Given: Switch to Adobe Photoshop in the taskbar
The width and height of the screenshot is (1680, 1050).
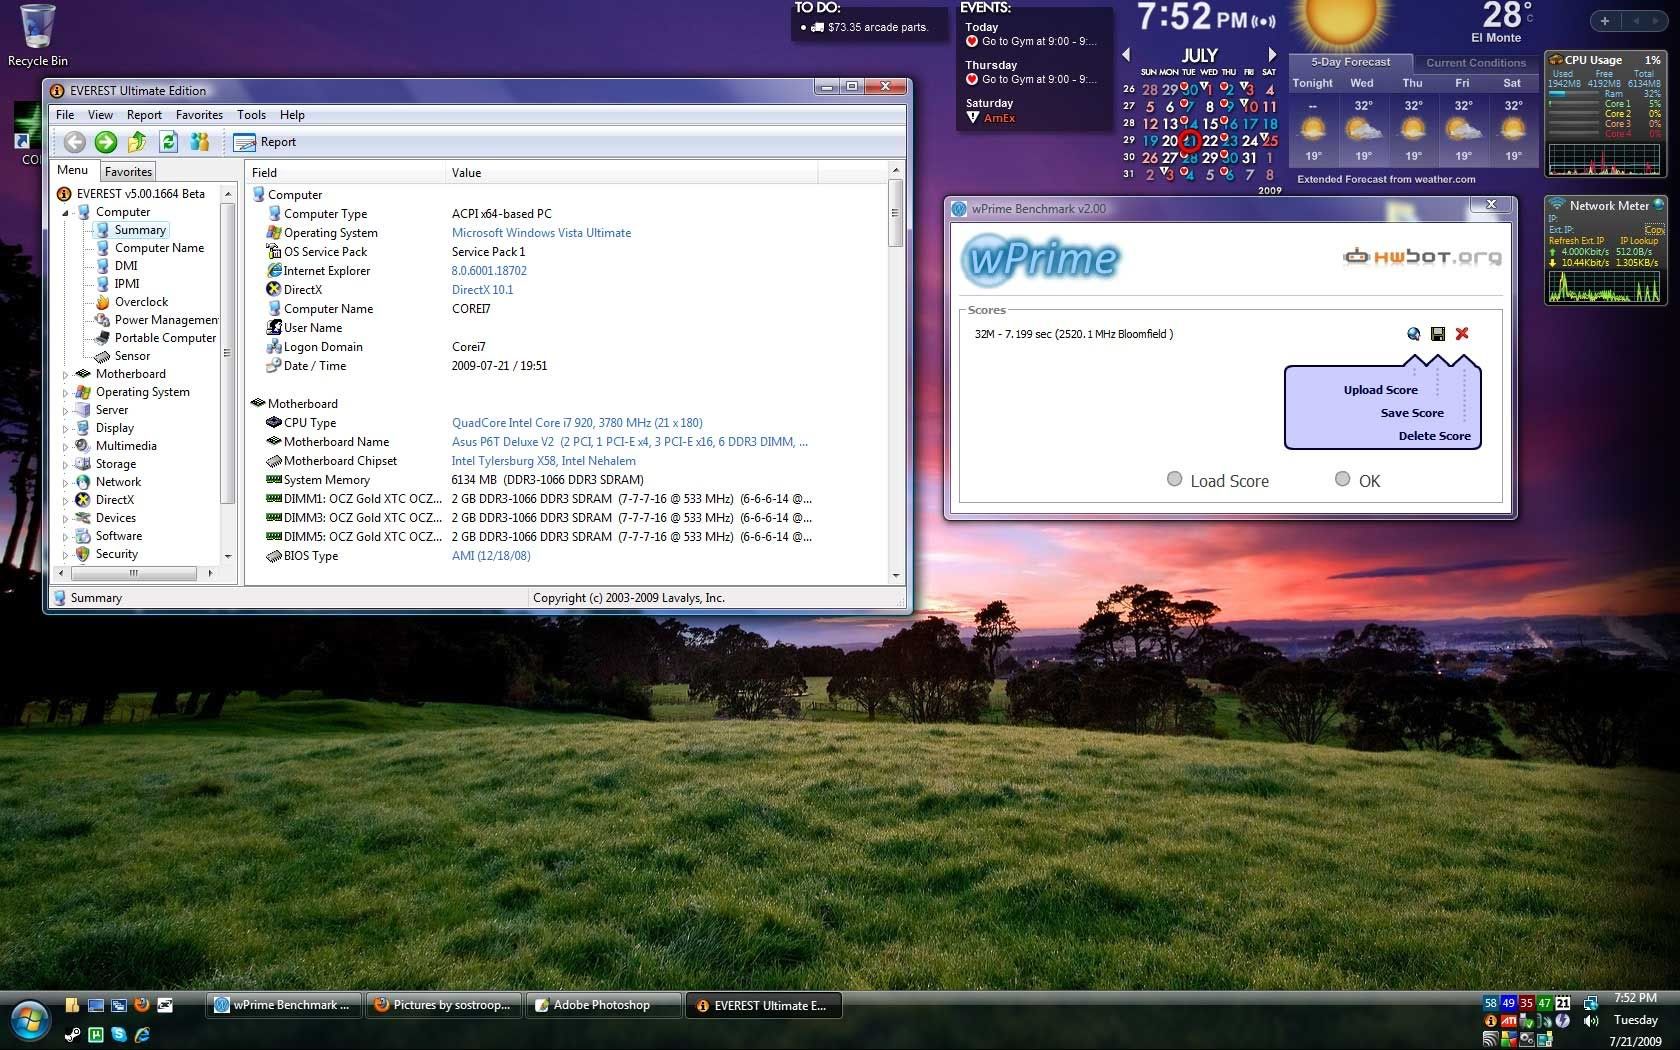Looking at the screenshot, I should point(603,1005).
